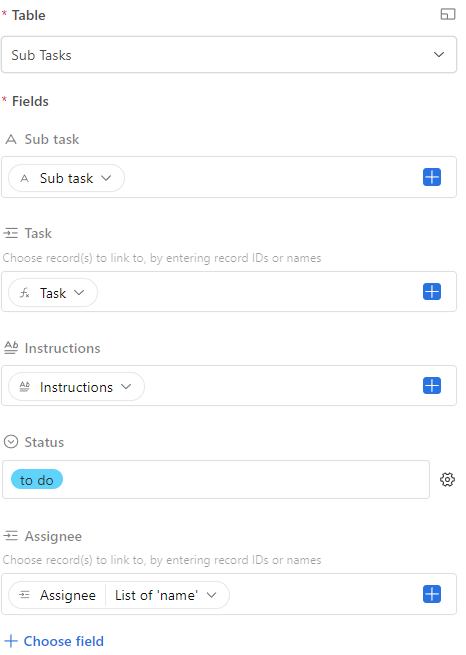Click the plus icon next to Choose field
466x655 pixels.
[10, 641]
